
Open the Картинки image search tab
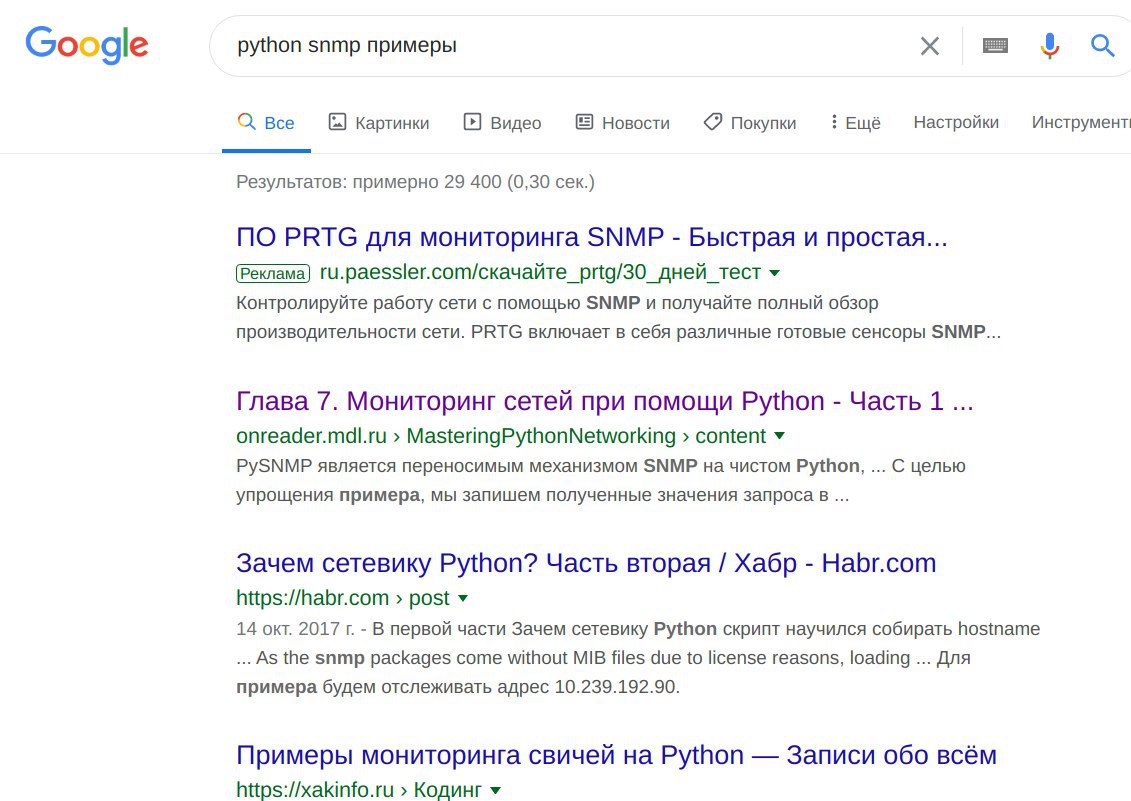coord(378,123)
